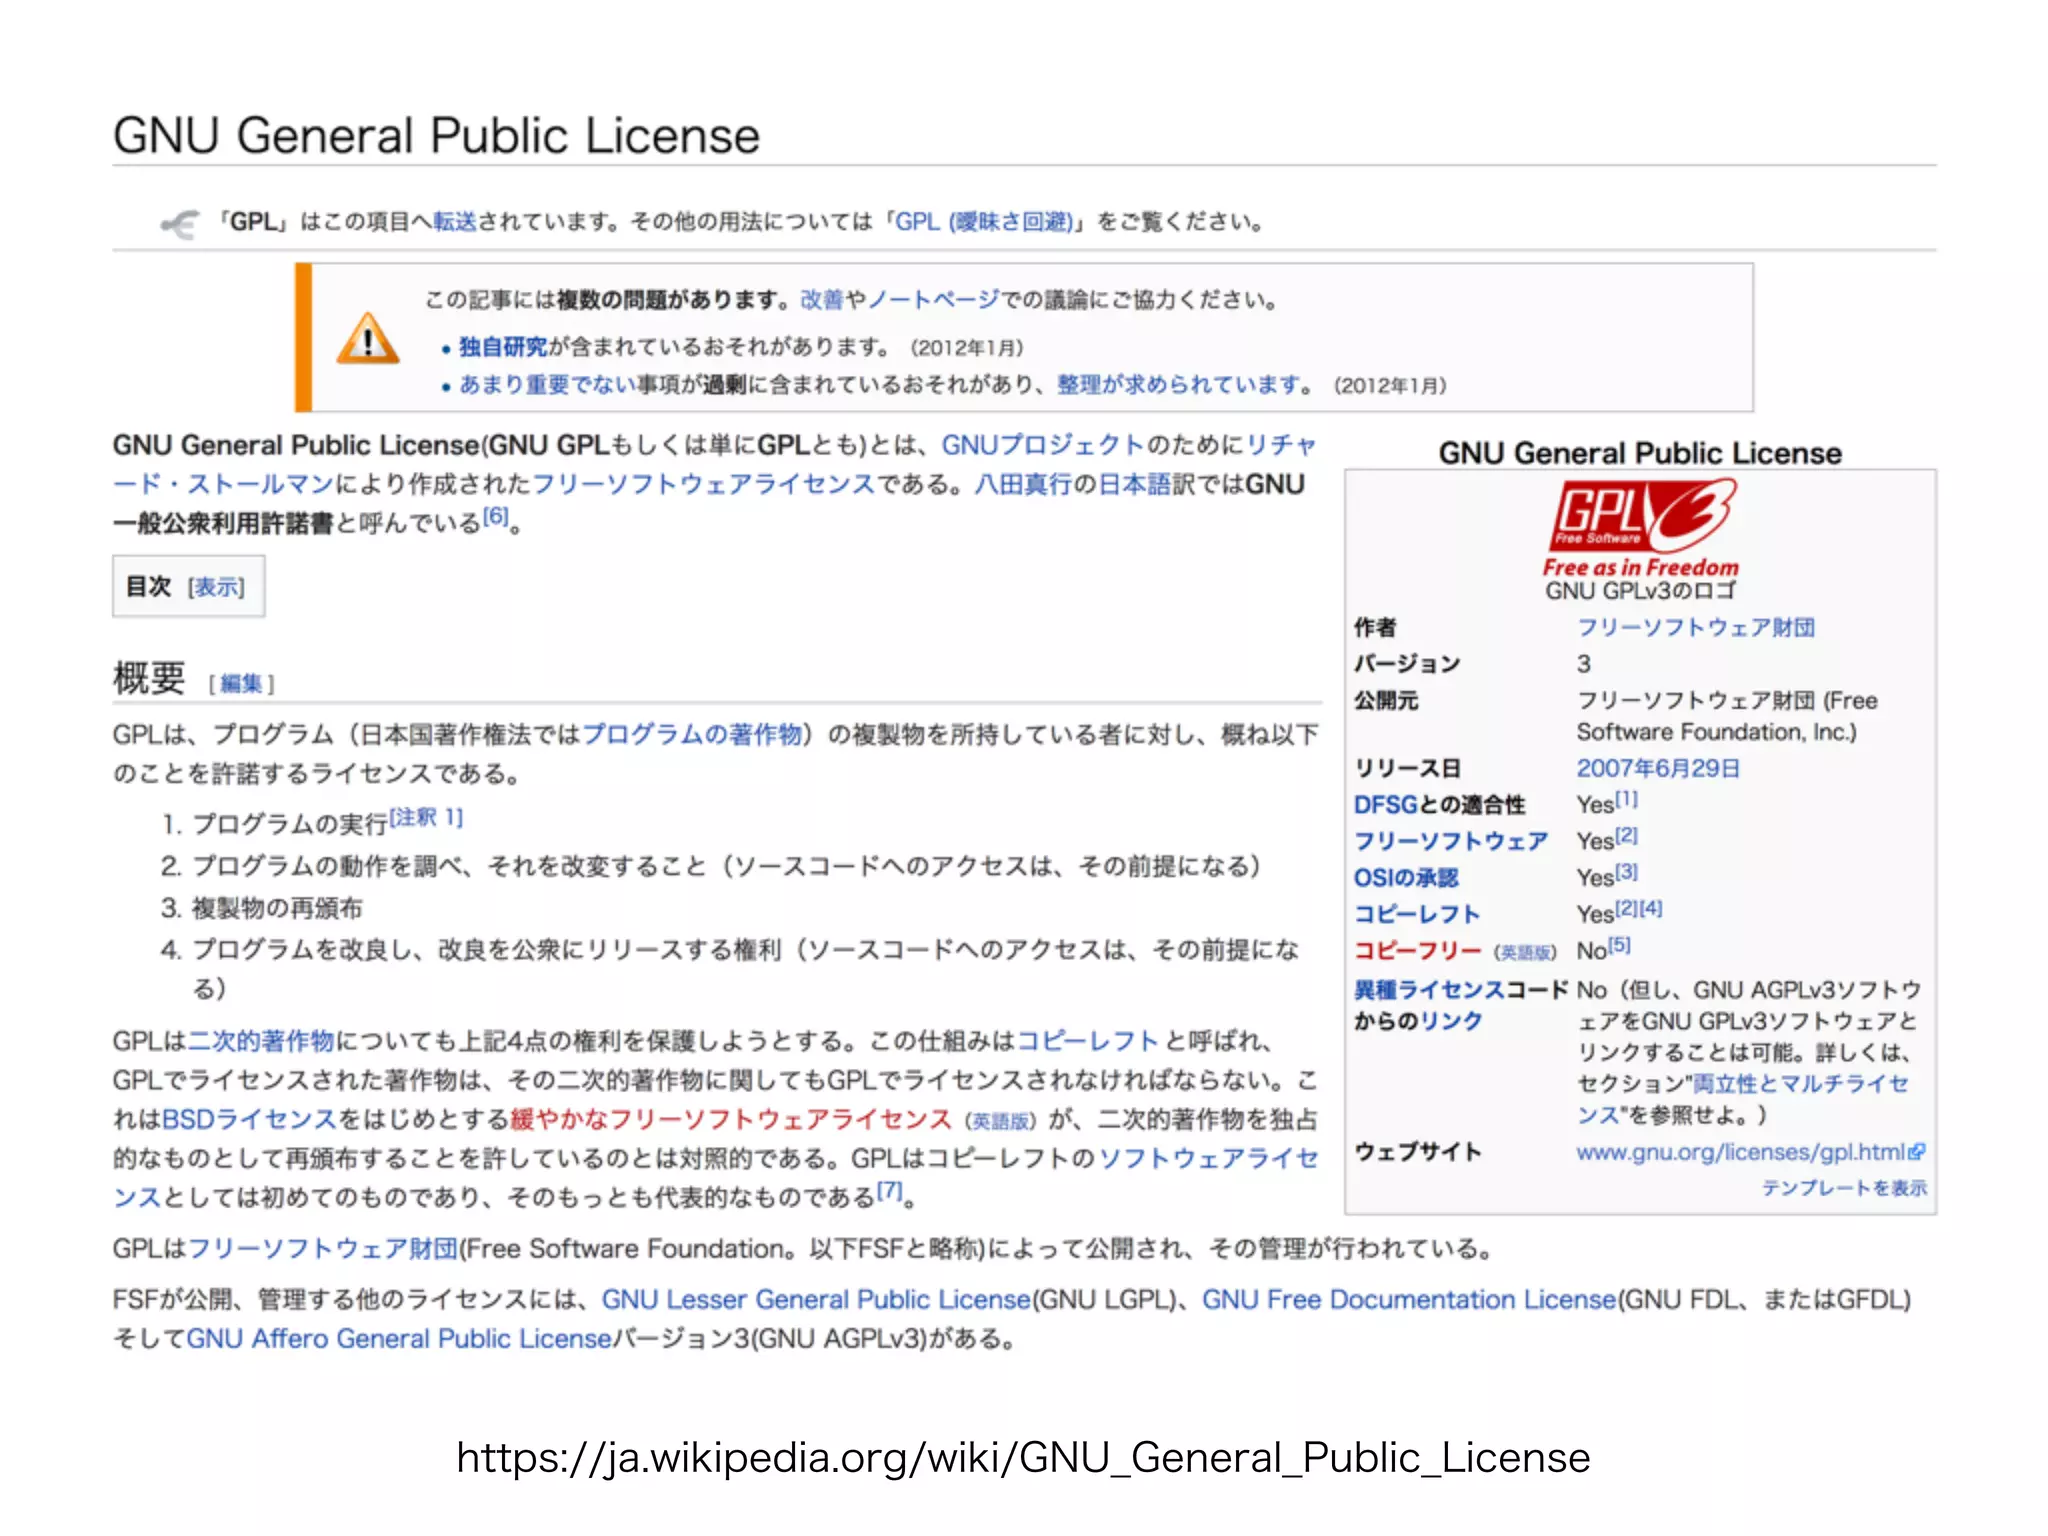The width and height of the screenshot is (2048, 1536).
Task: Click the 改善 link in notice box
Action: tap(822, 300)
